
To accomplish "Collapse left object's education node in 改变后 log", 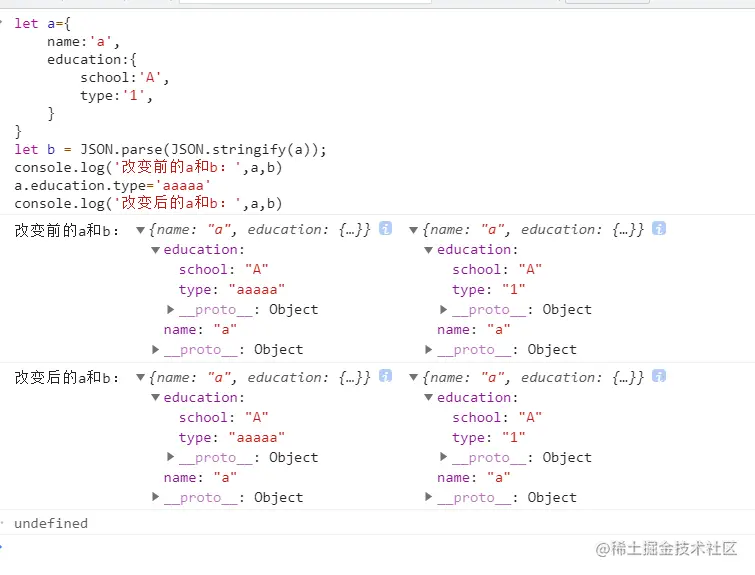I will tap(156, 398).
